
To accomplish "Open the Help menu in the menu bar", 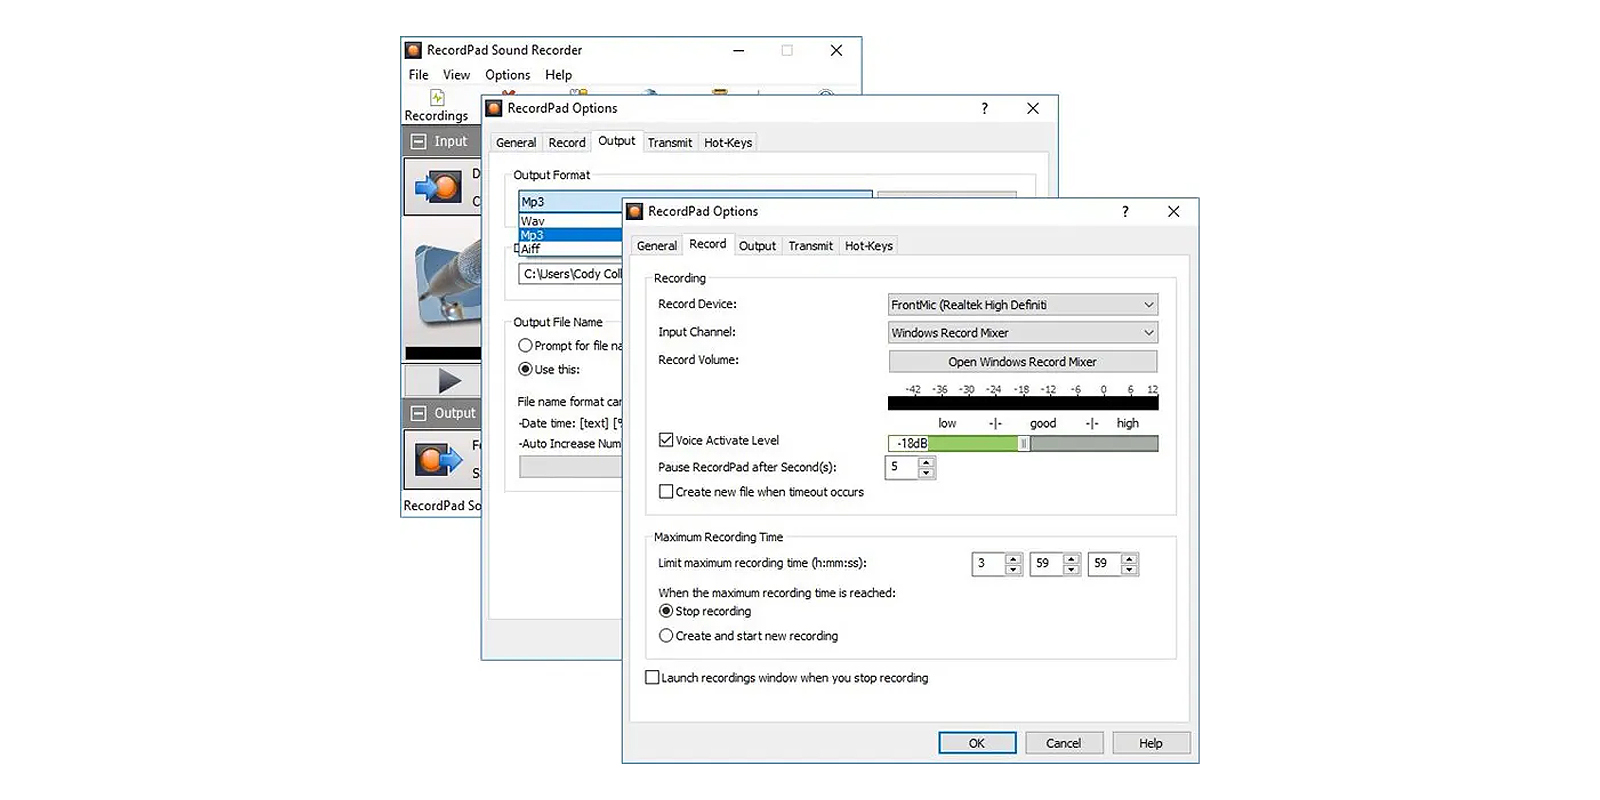I will coord(558,75).
